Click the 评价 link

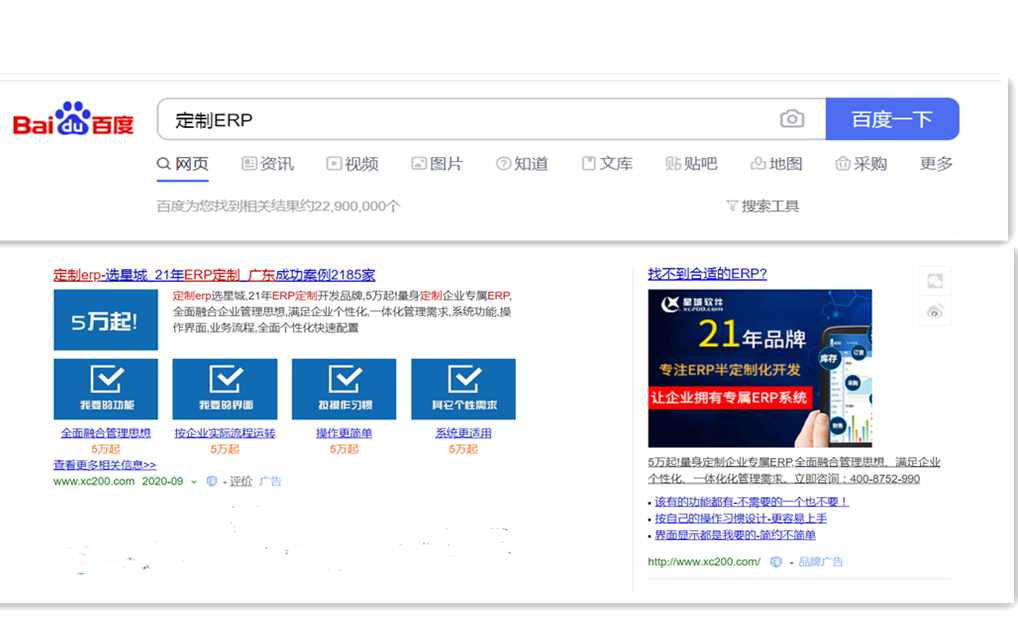pos(241,481)
